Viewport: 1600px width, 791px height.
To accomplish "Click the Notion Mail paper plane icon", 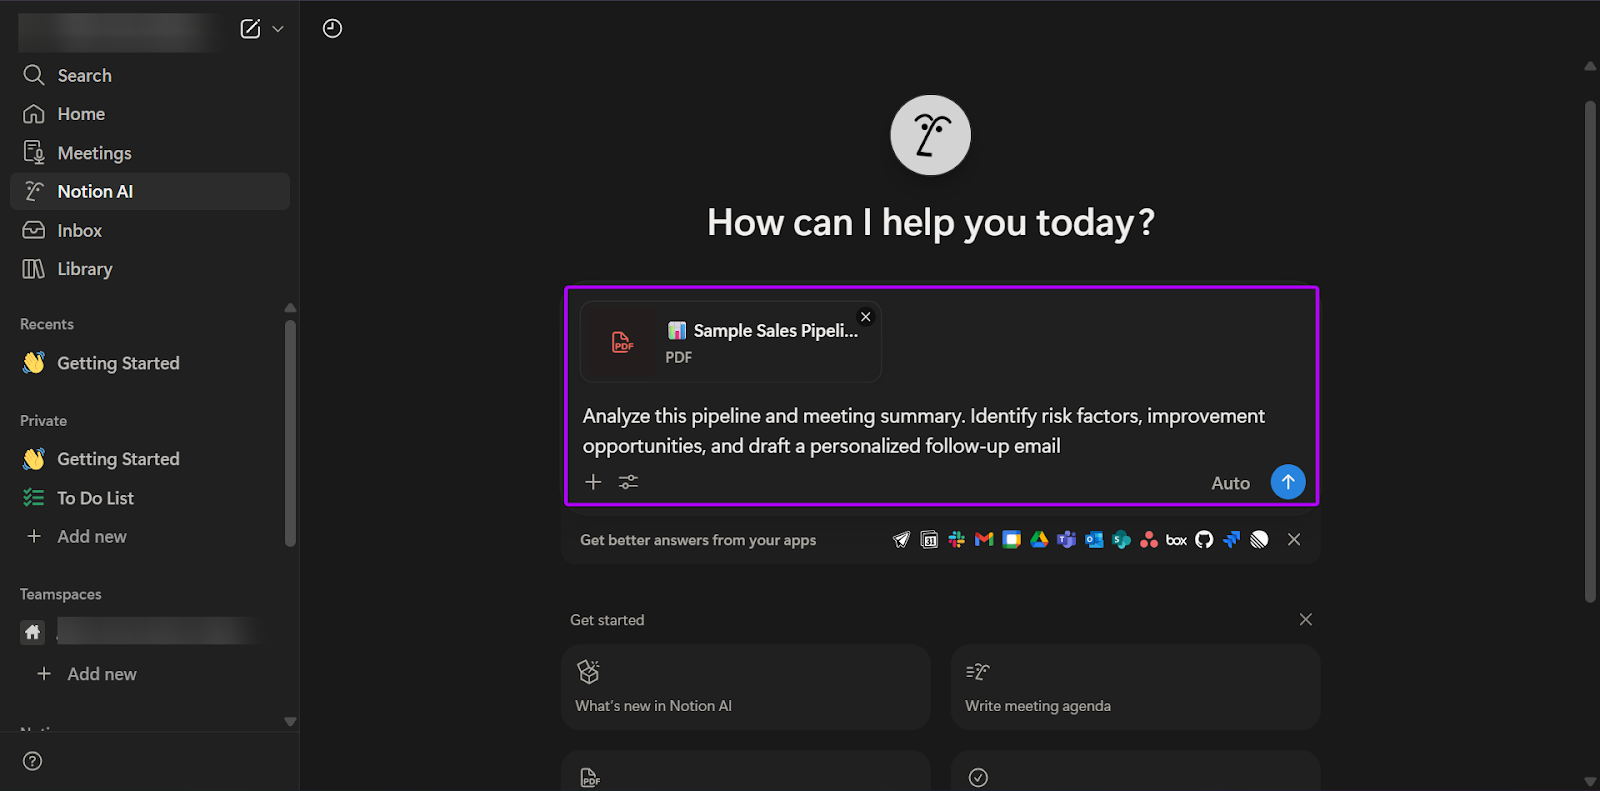I will 902,540.
